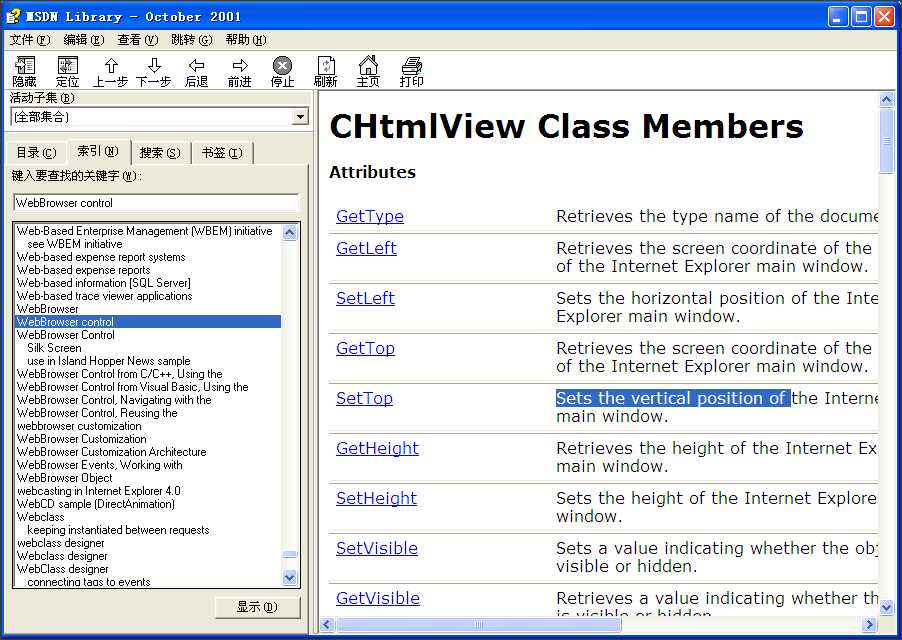Switch to the 搜索(S) search tab
This screenshot has height=640, width=902.
click(160, 153)
